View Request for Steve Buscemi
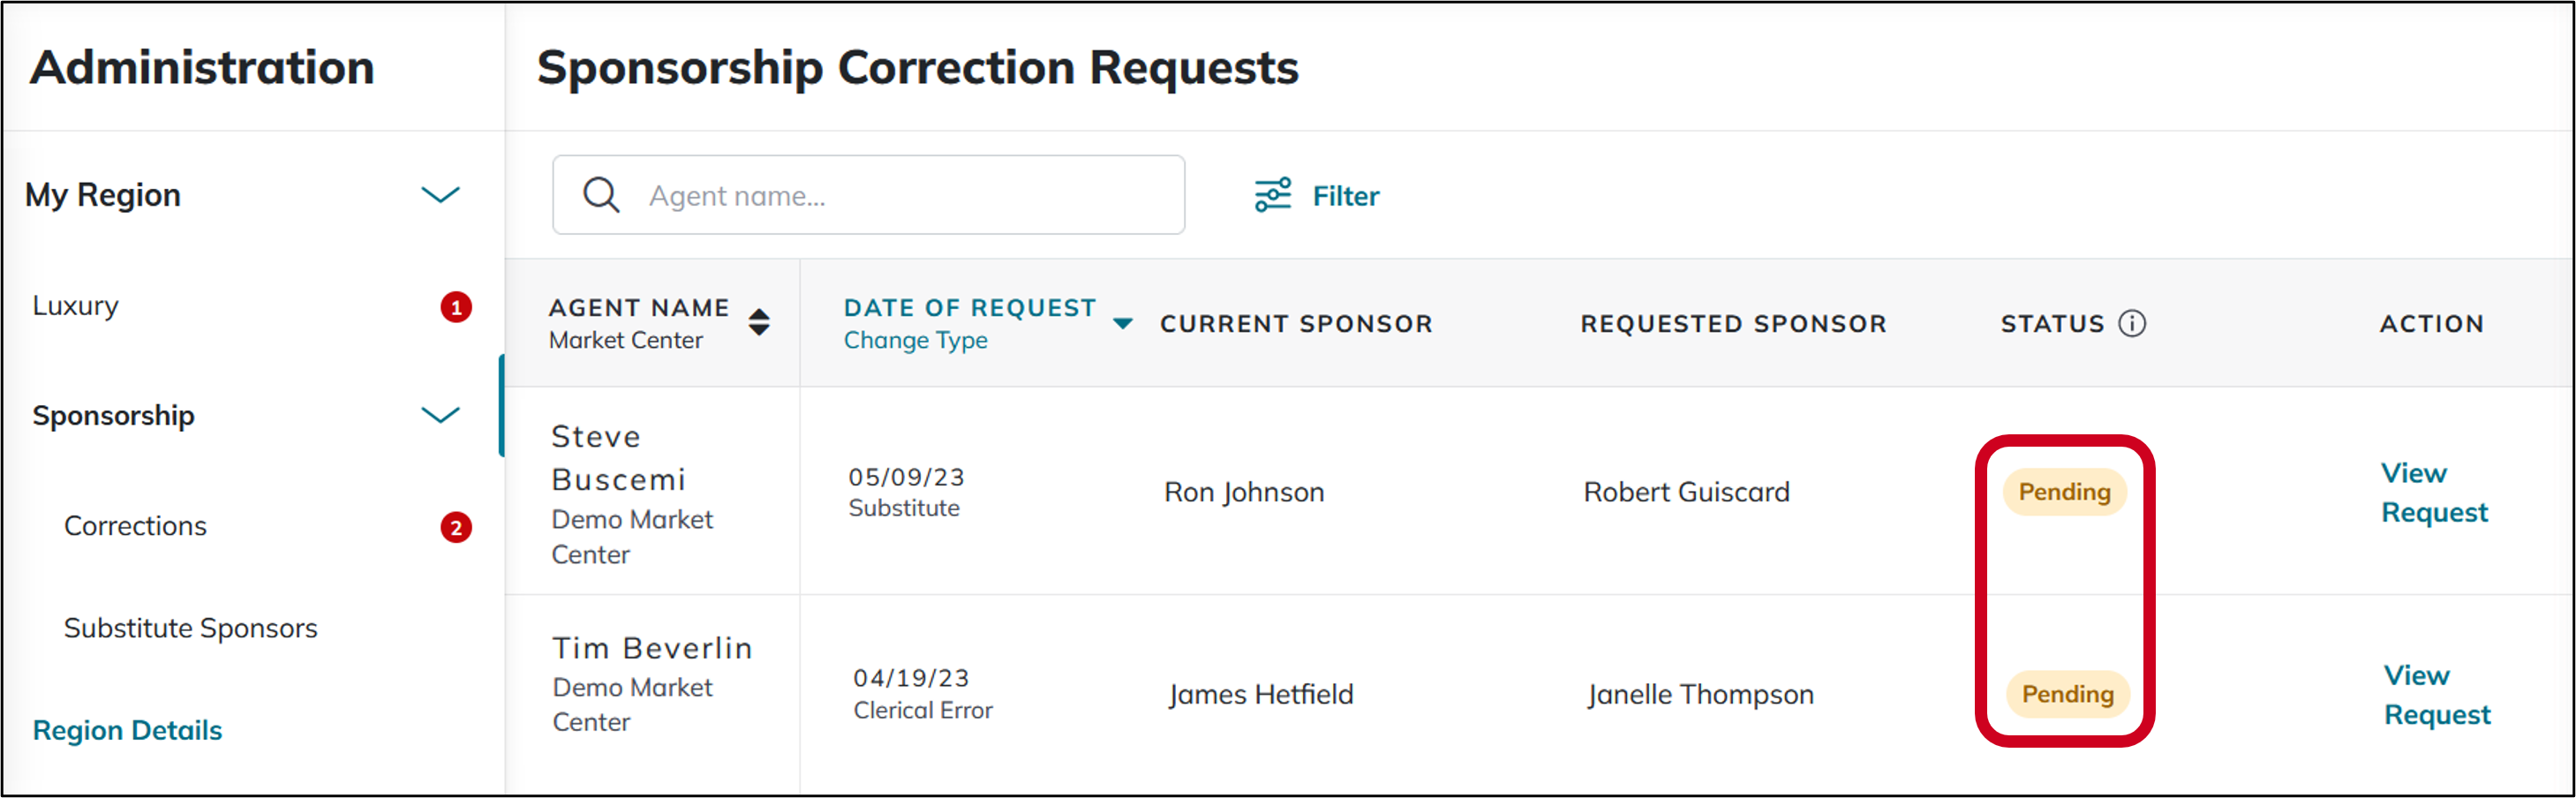Screen dimensions: 2576x798 [2433, 493]
